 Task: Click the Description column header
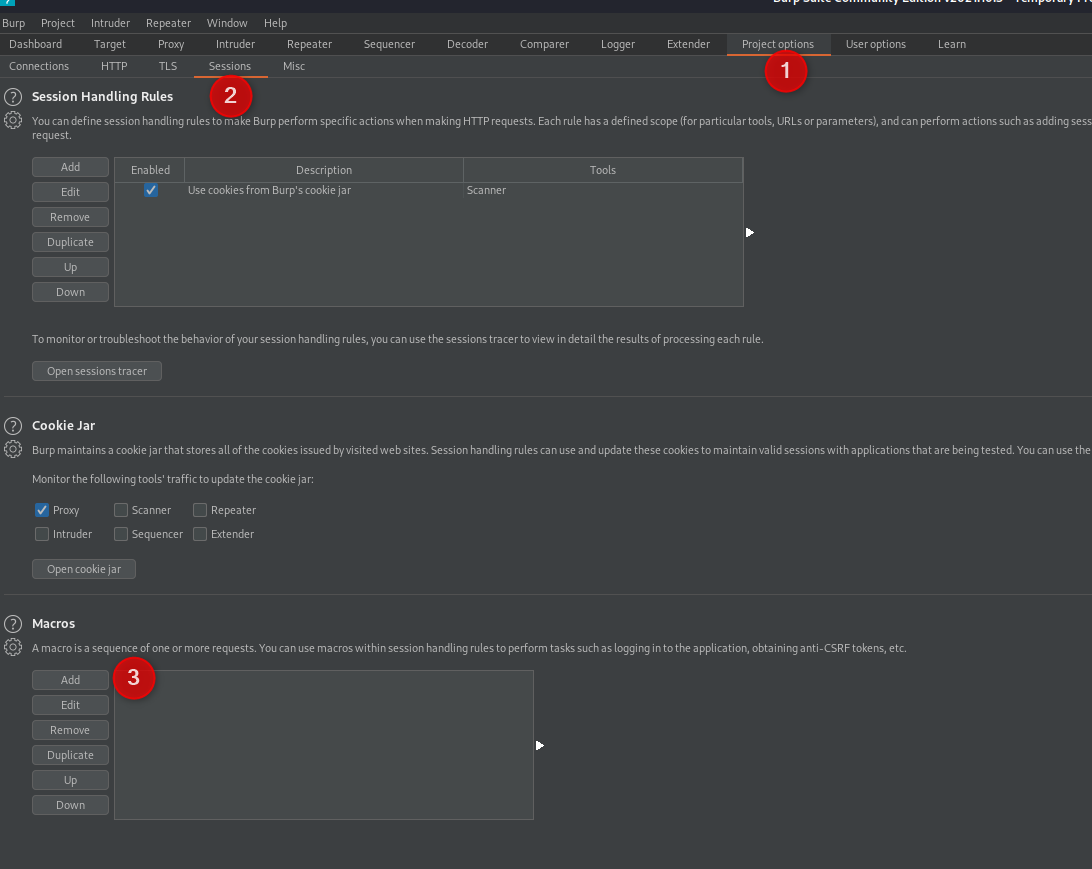324,170
